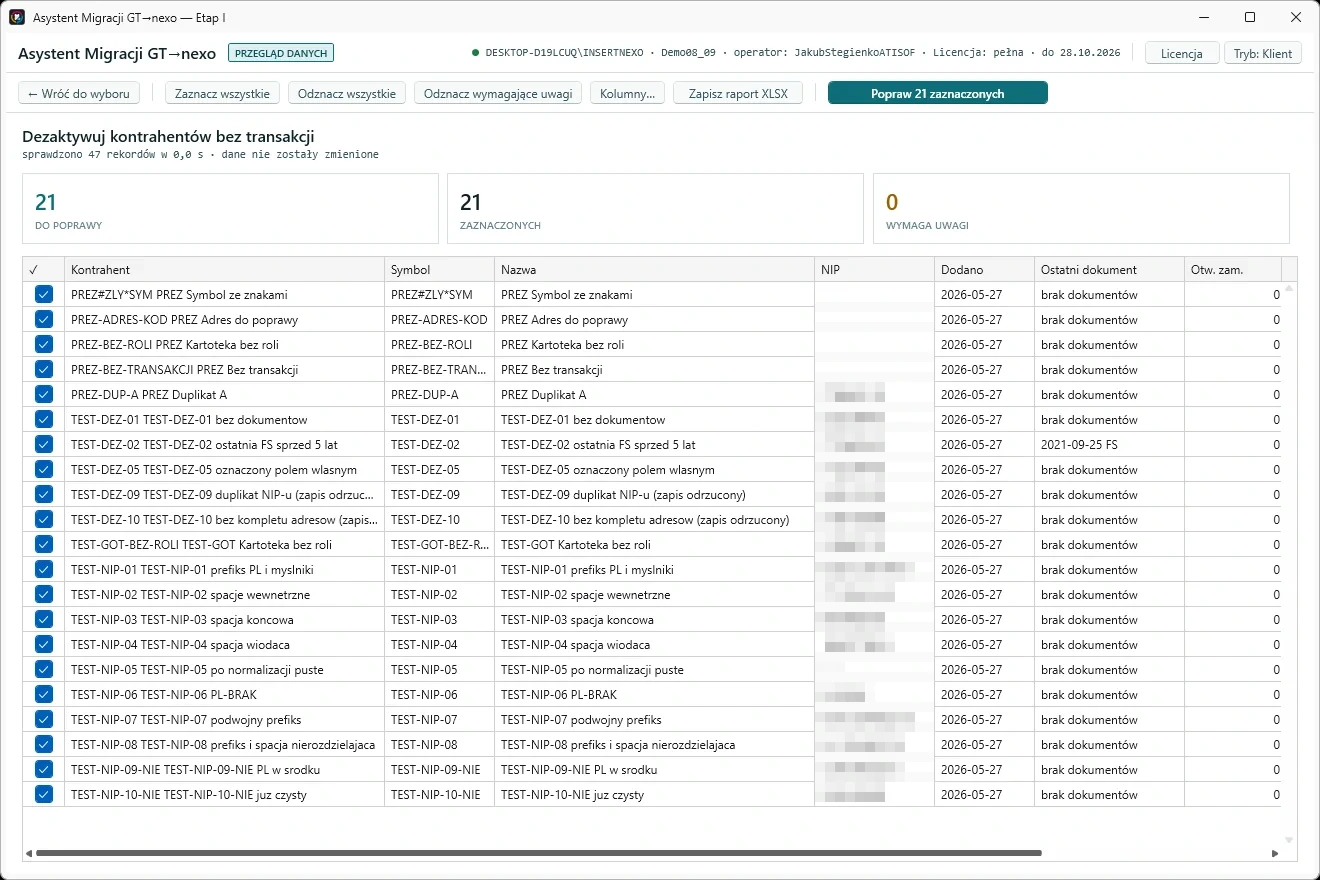The width and height of the screenshot is (1320, 880).
Task: Click the horizontal scrollbar thumb
Action: click(539, 853)
